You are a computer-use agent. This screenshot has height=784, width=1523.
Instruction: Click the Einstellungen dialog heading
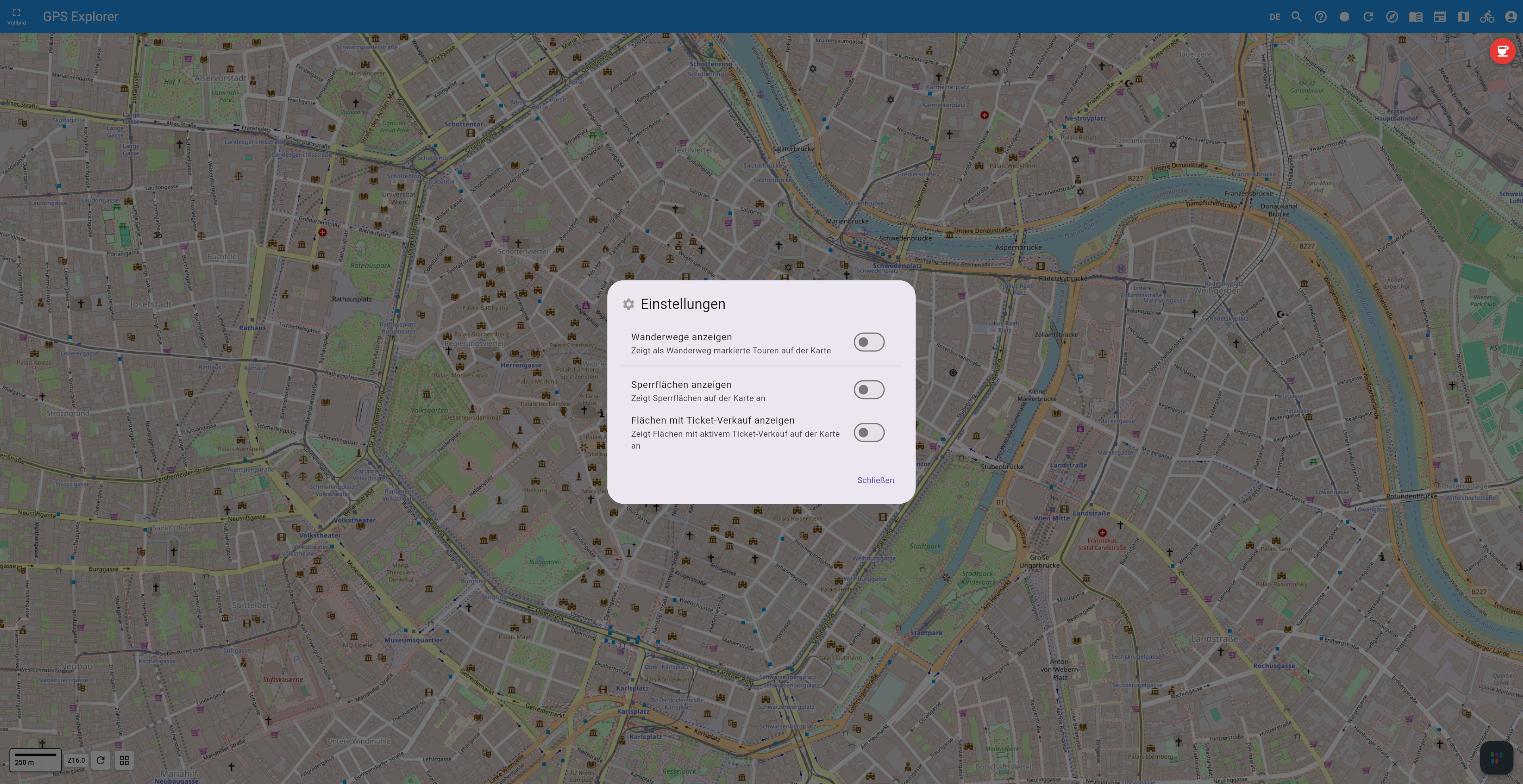coord(683,304)
